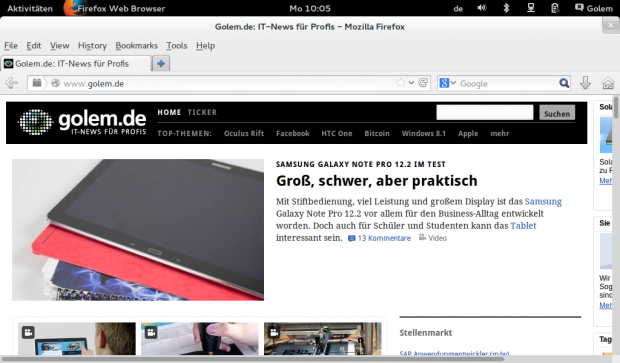This screenshot has height=363, width=620.
Task: Open the video thumbnail showing a machine
Action: click(323, 338)
